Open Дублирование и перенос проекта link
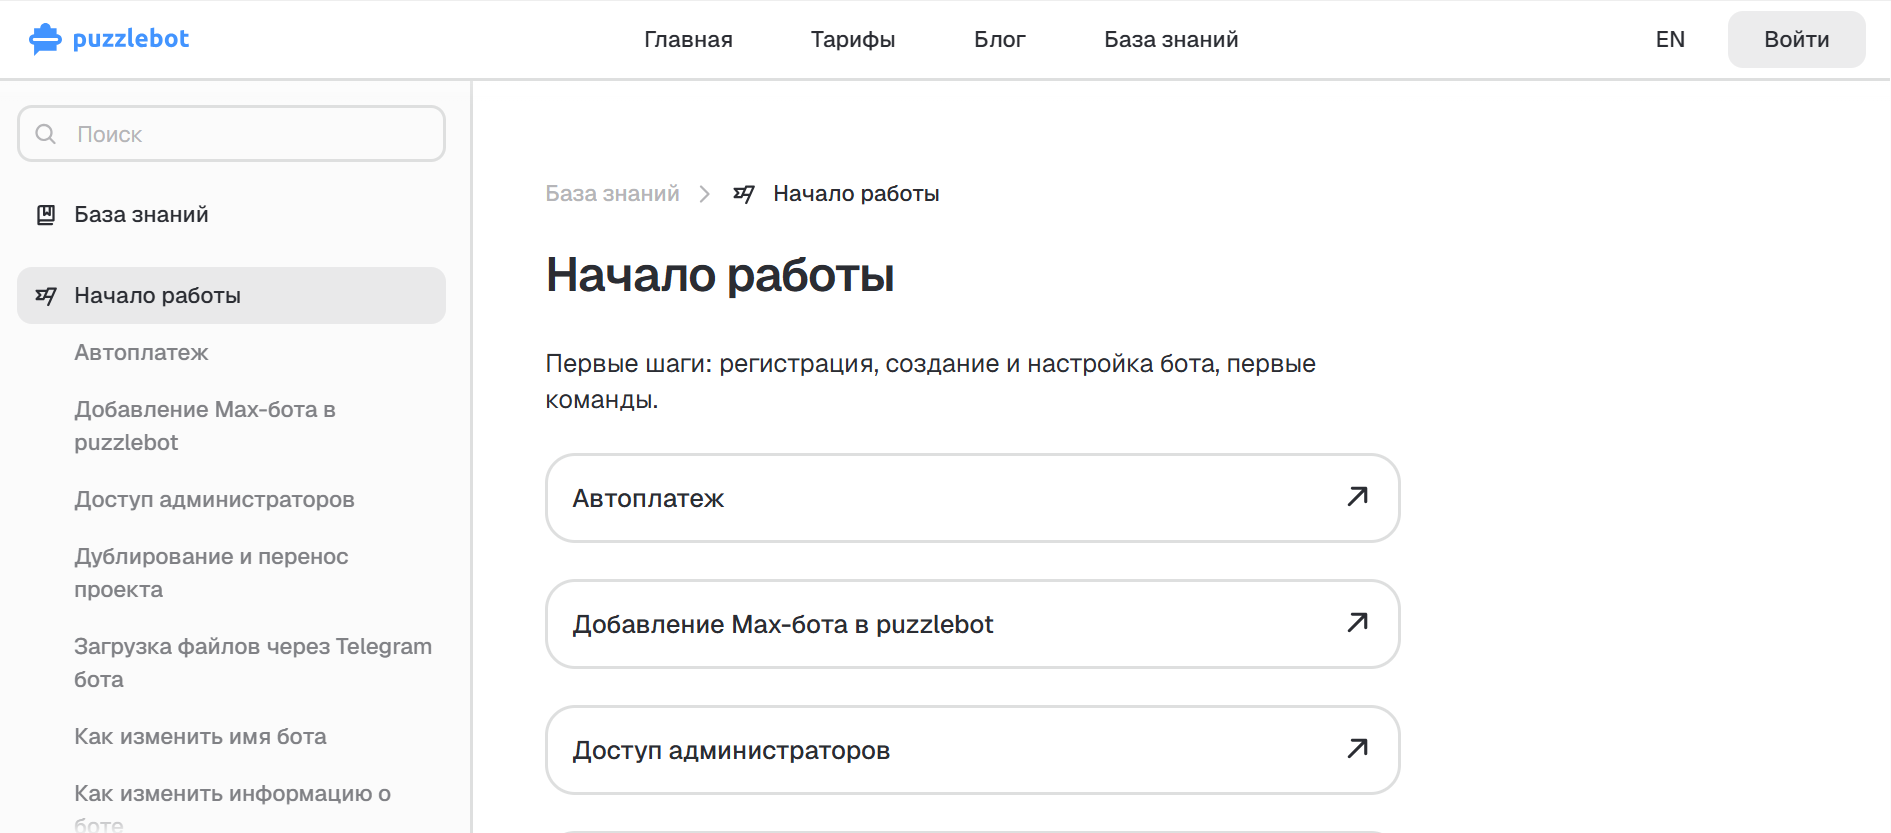Viewport: 1891px width, 833px height. point(211,573)
